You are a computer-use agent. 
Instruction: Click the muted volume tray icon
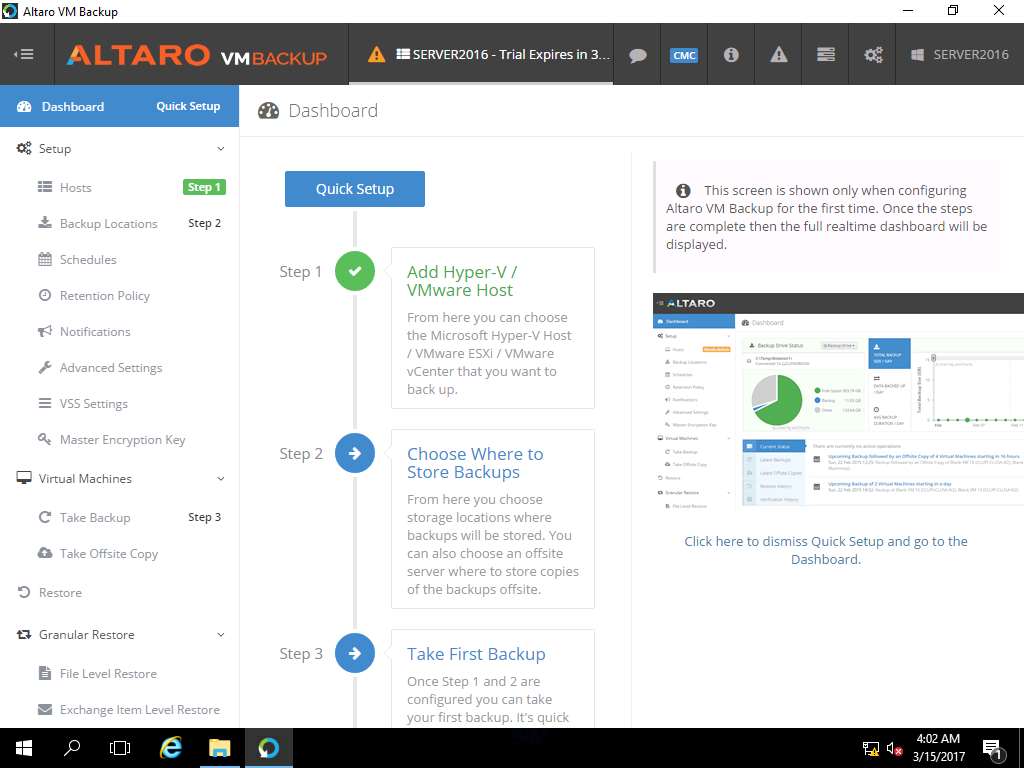pos(895,748)
